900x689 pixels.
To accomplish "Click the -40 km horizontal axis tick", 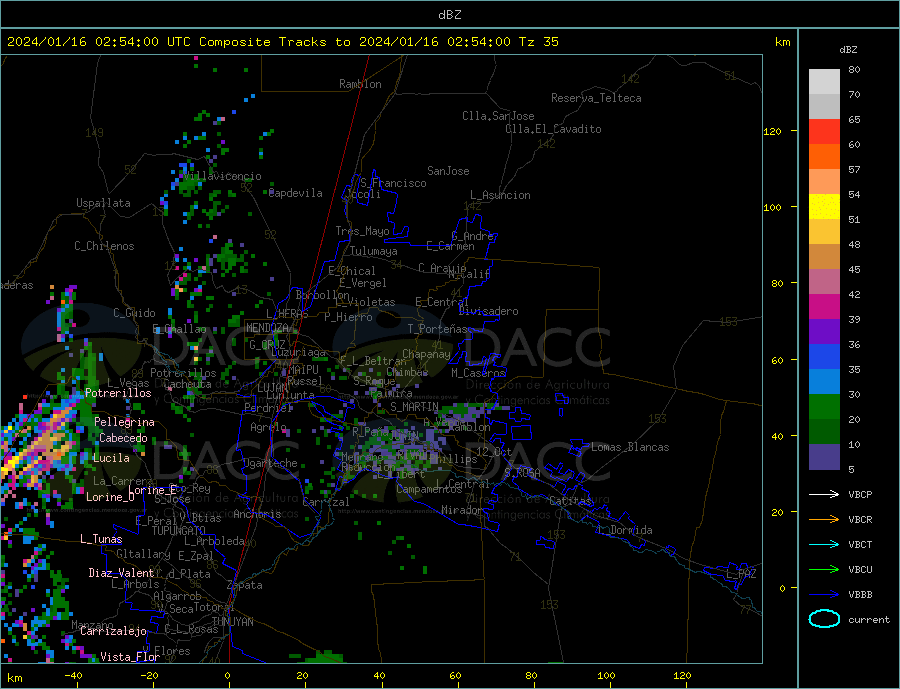I will click(73, 675).
